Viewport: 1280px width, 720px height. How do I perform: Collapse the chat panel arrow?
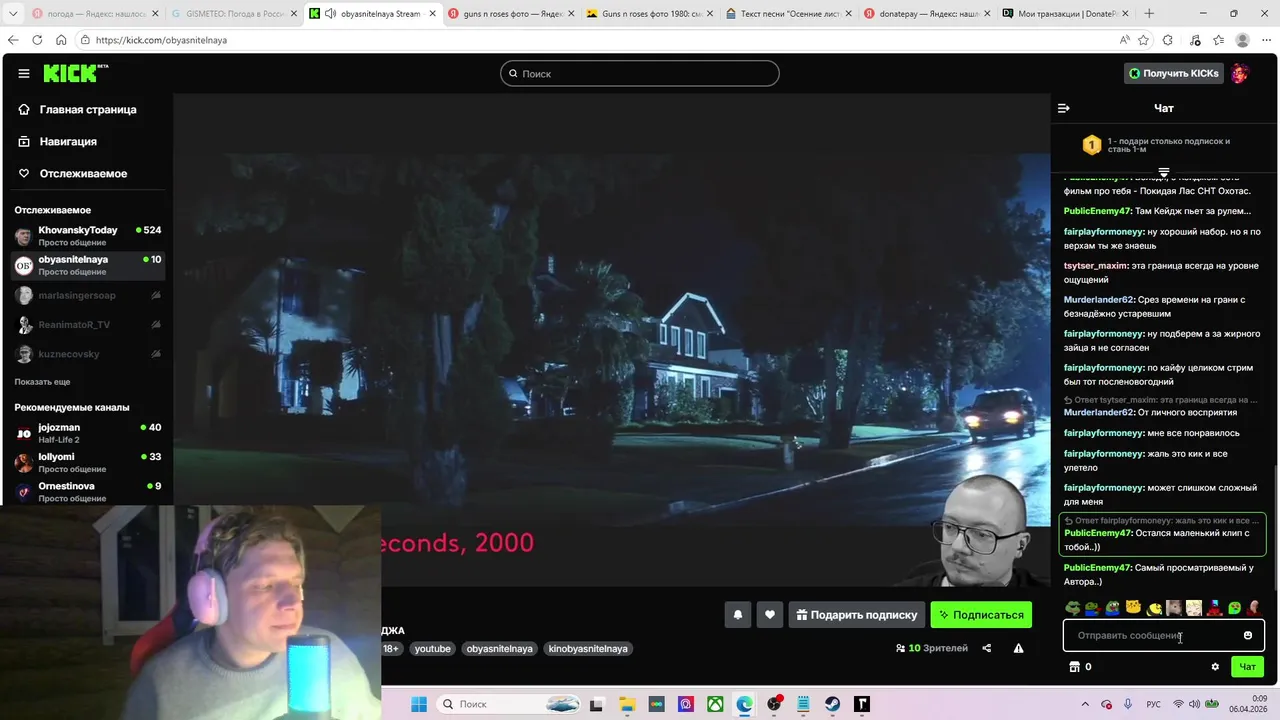[1064, 108]
